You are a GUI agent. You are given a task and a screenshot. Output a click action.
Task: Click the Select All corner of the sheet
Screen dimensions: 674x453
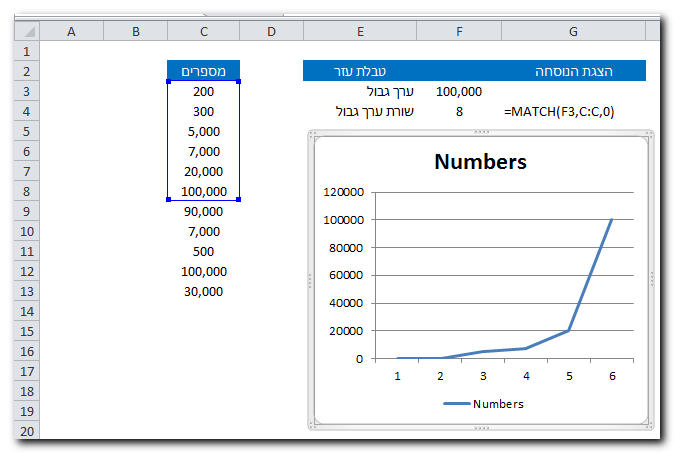tap(25, 32)
